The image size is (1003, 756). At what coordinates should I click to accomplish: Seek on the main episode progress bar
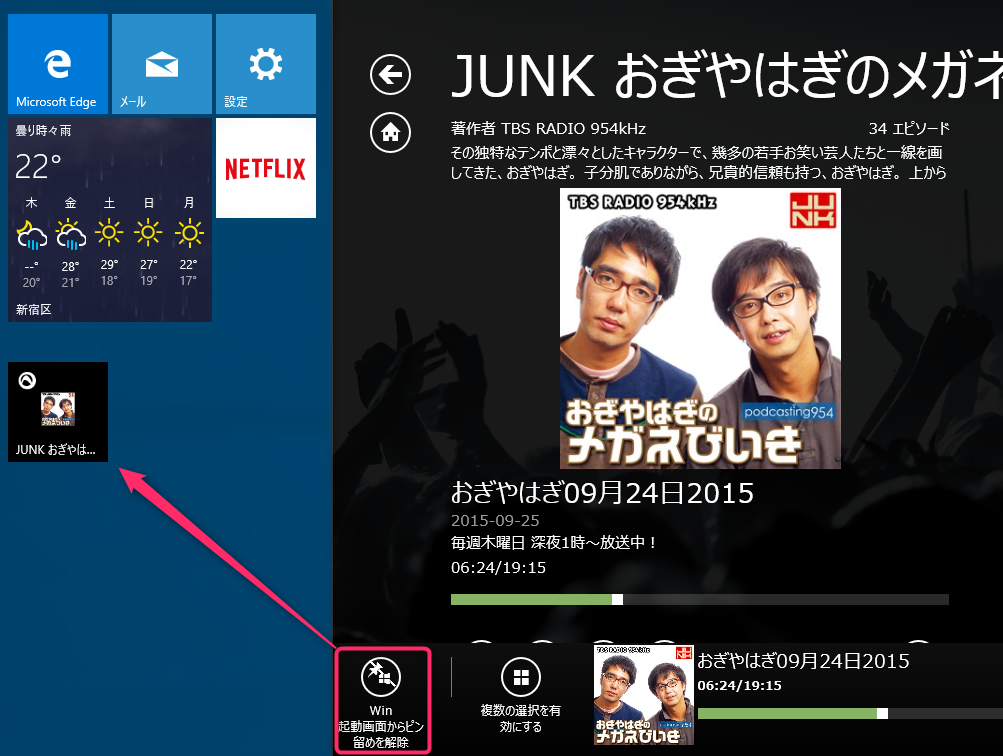tap(700, 599)
